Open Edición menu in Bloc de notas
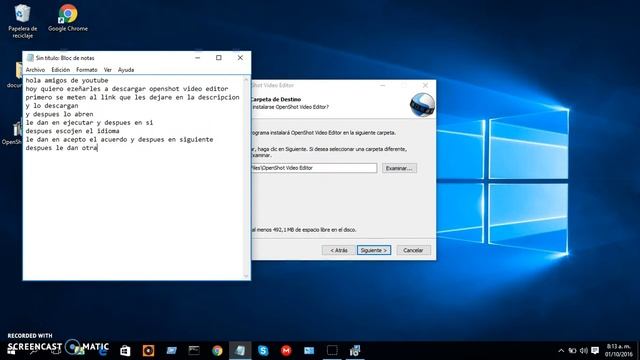This screenshot has width=640, height=360. 60,70
